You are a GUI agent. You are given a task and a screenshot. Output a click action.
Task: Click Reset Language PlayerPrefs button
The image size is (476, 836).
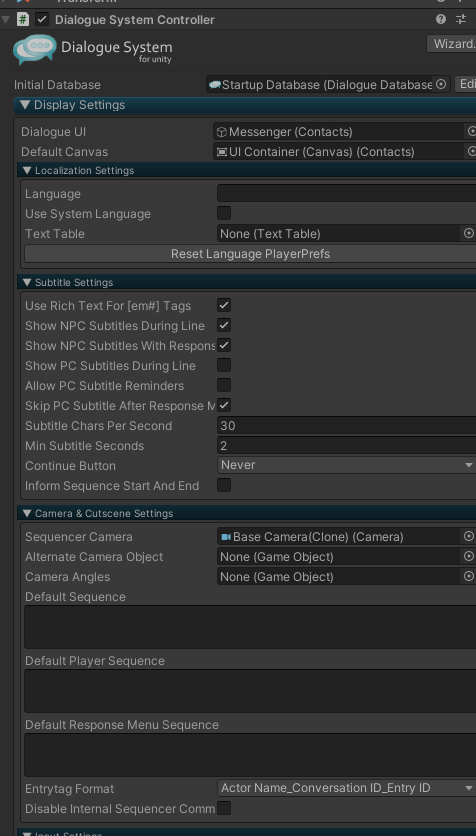pos(250,254)
